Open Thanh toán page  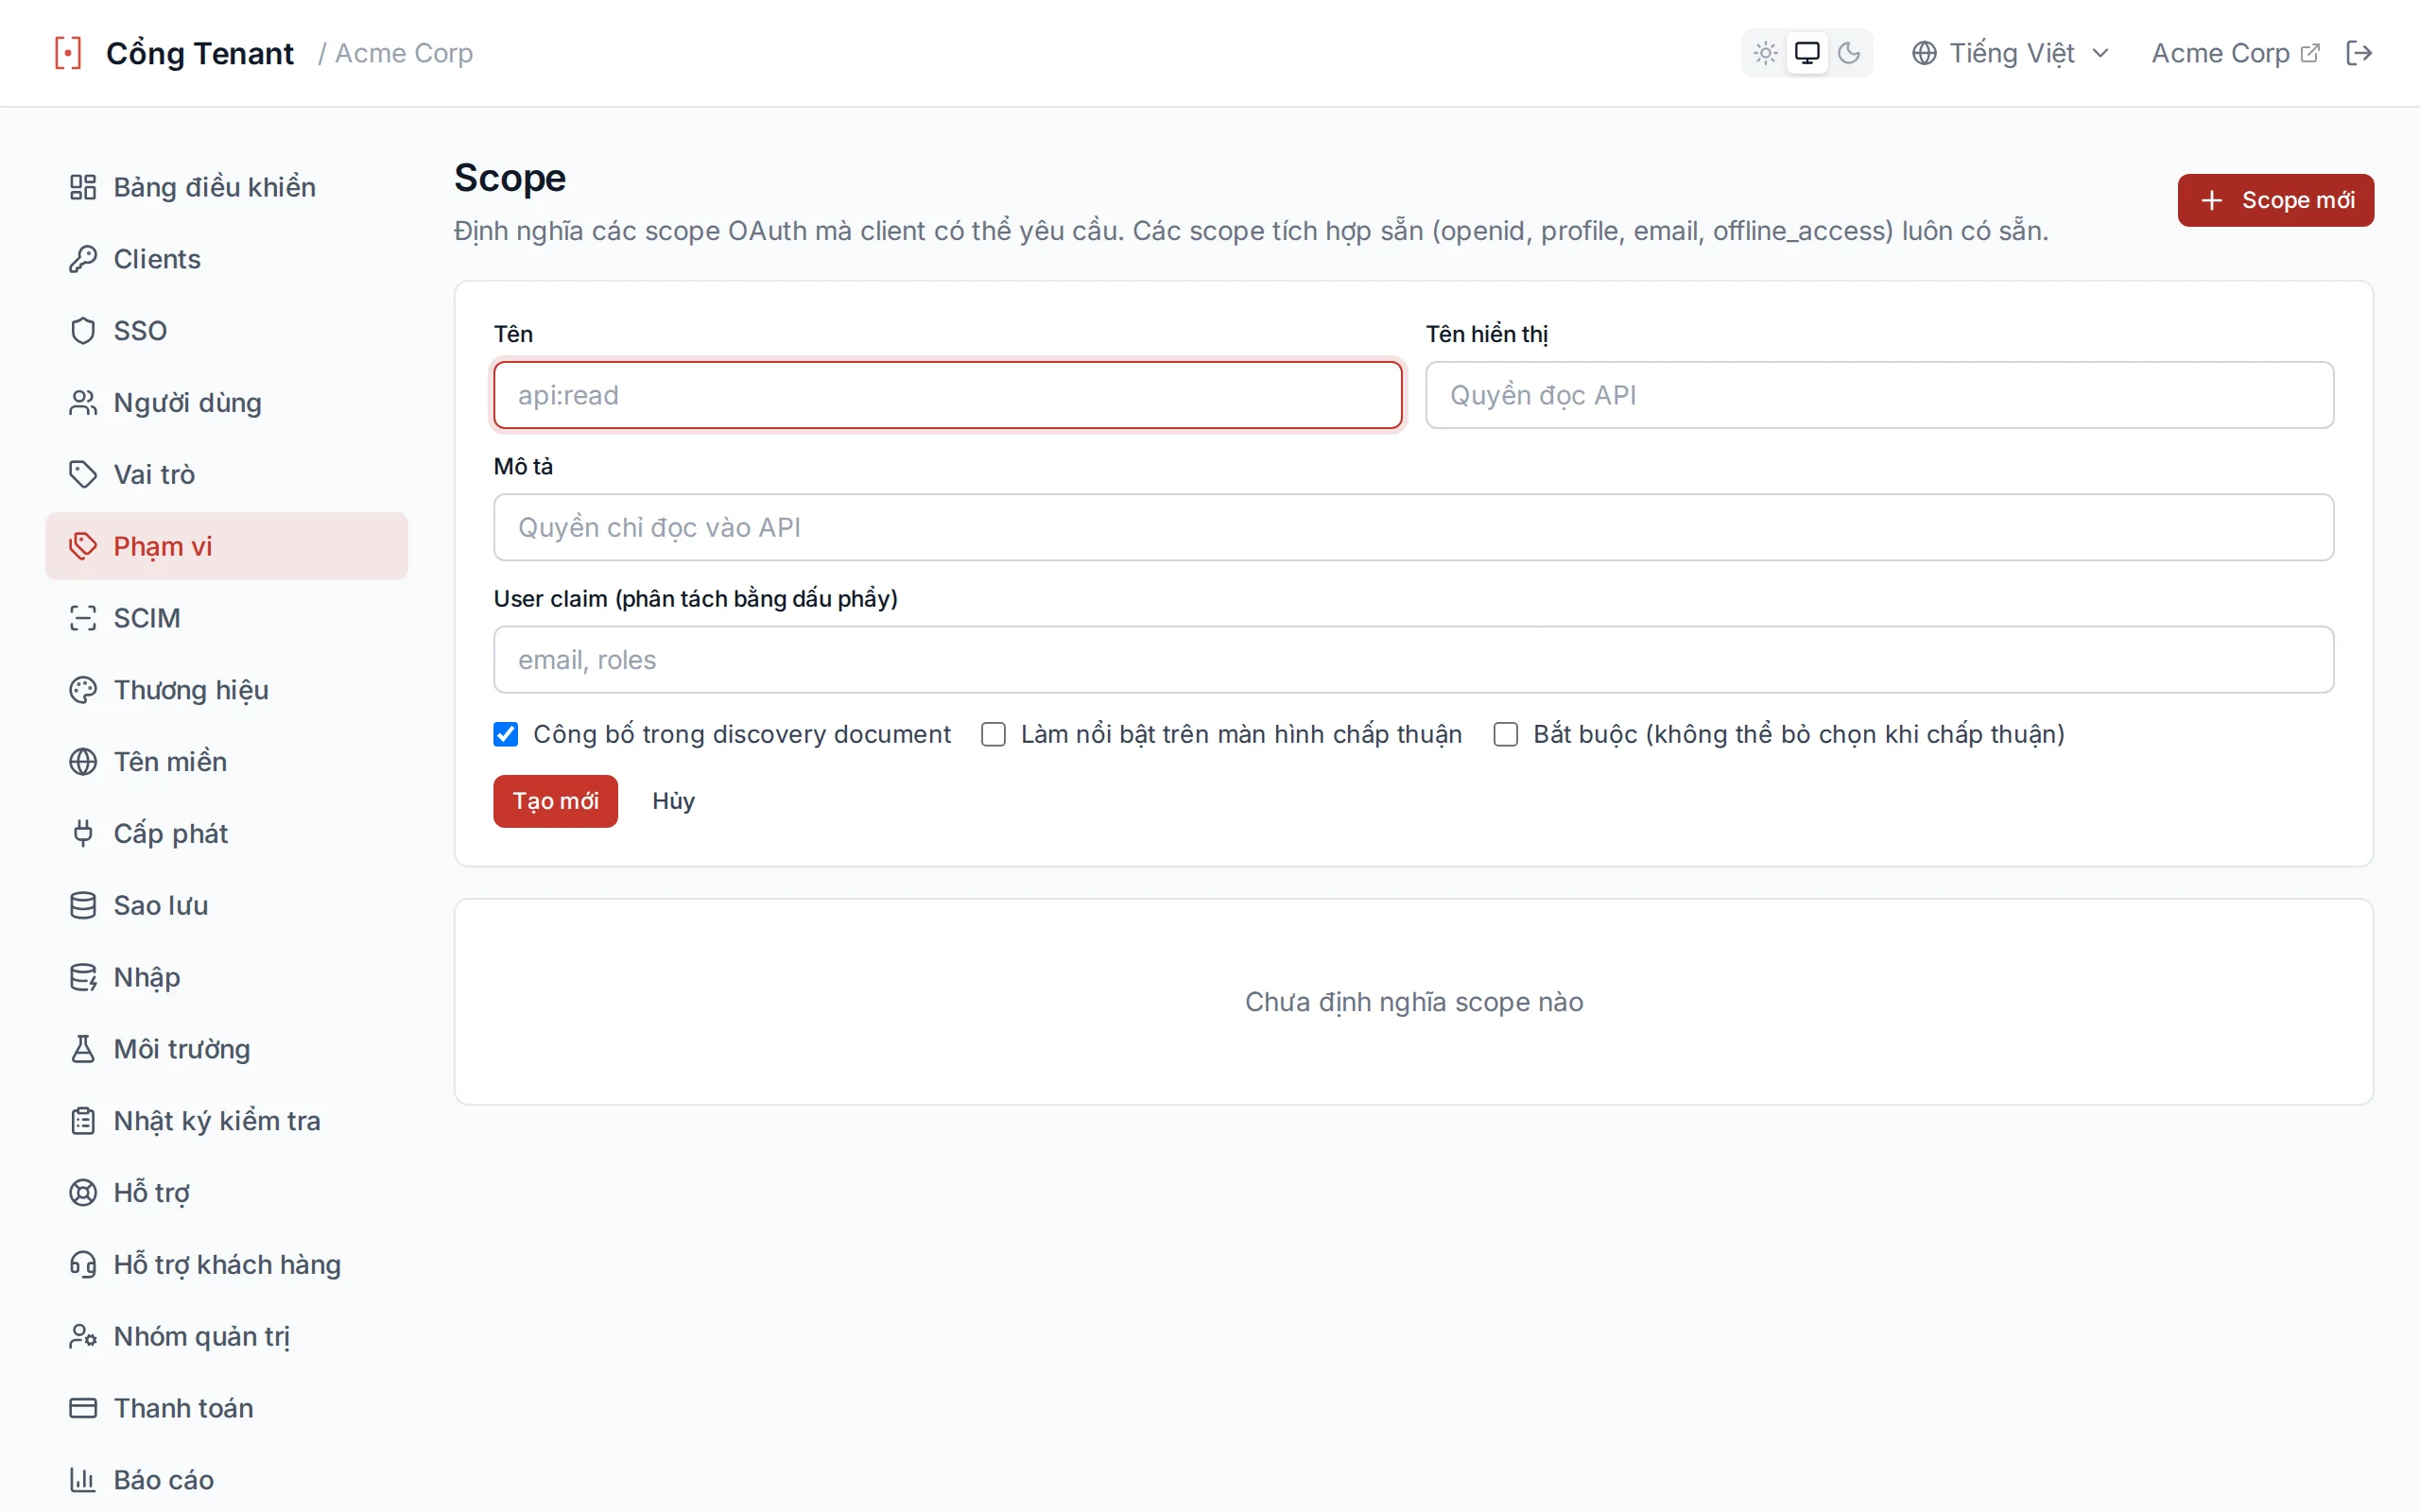tap(227, 1408)
